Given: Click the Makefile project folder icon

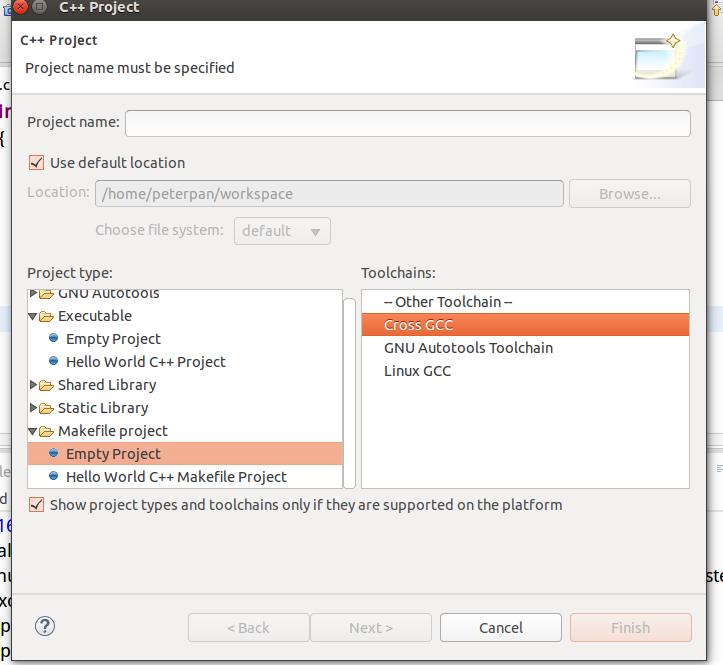Looking at the screenshot, I should pos(46,431).
